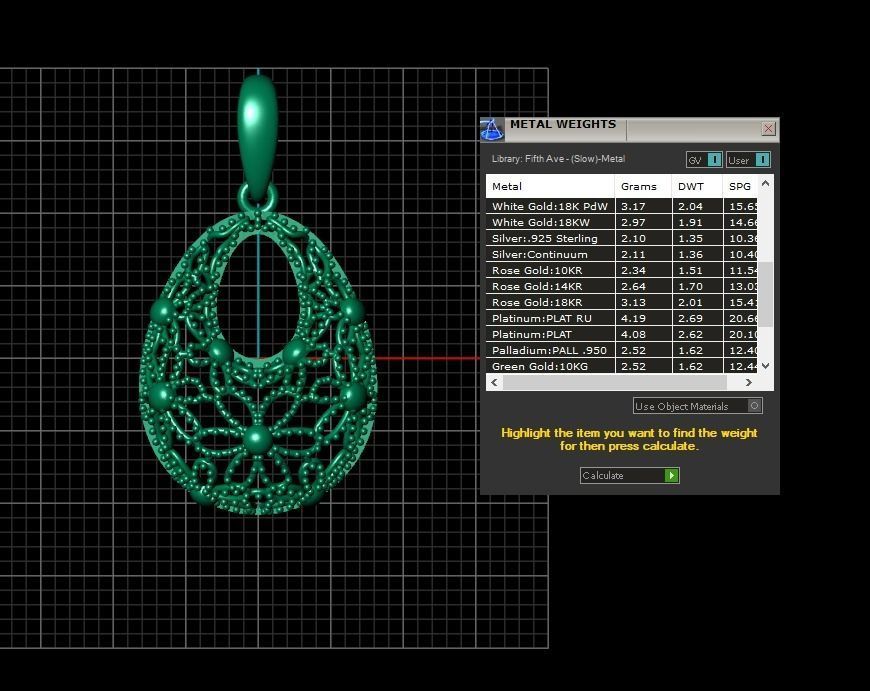Select the White Gold:18K PdW row
Viewport: 870px width, 691px height.
[621, 206]
